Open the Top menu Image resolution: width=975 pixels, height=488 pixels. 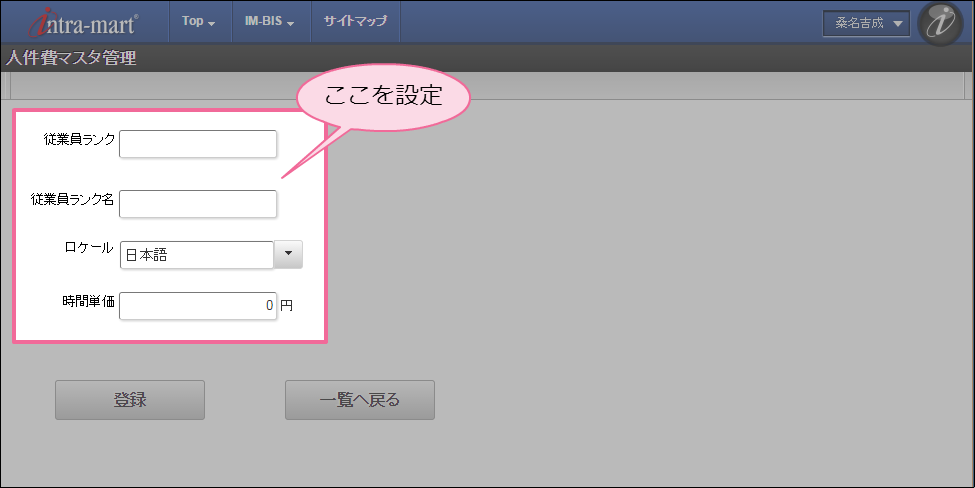[198, 21]
